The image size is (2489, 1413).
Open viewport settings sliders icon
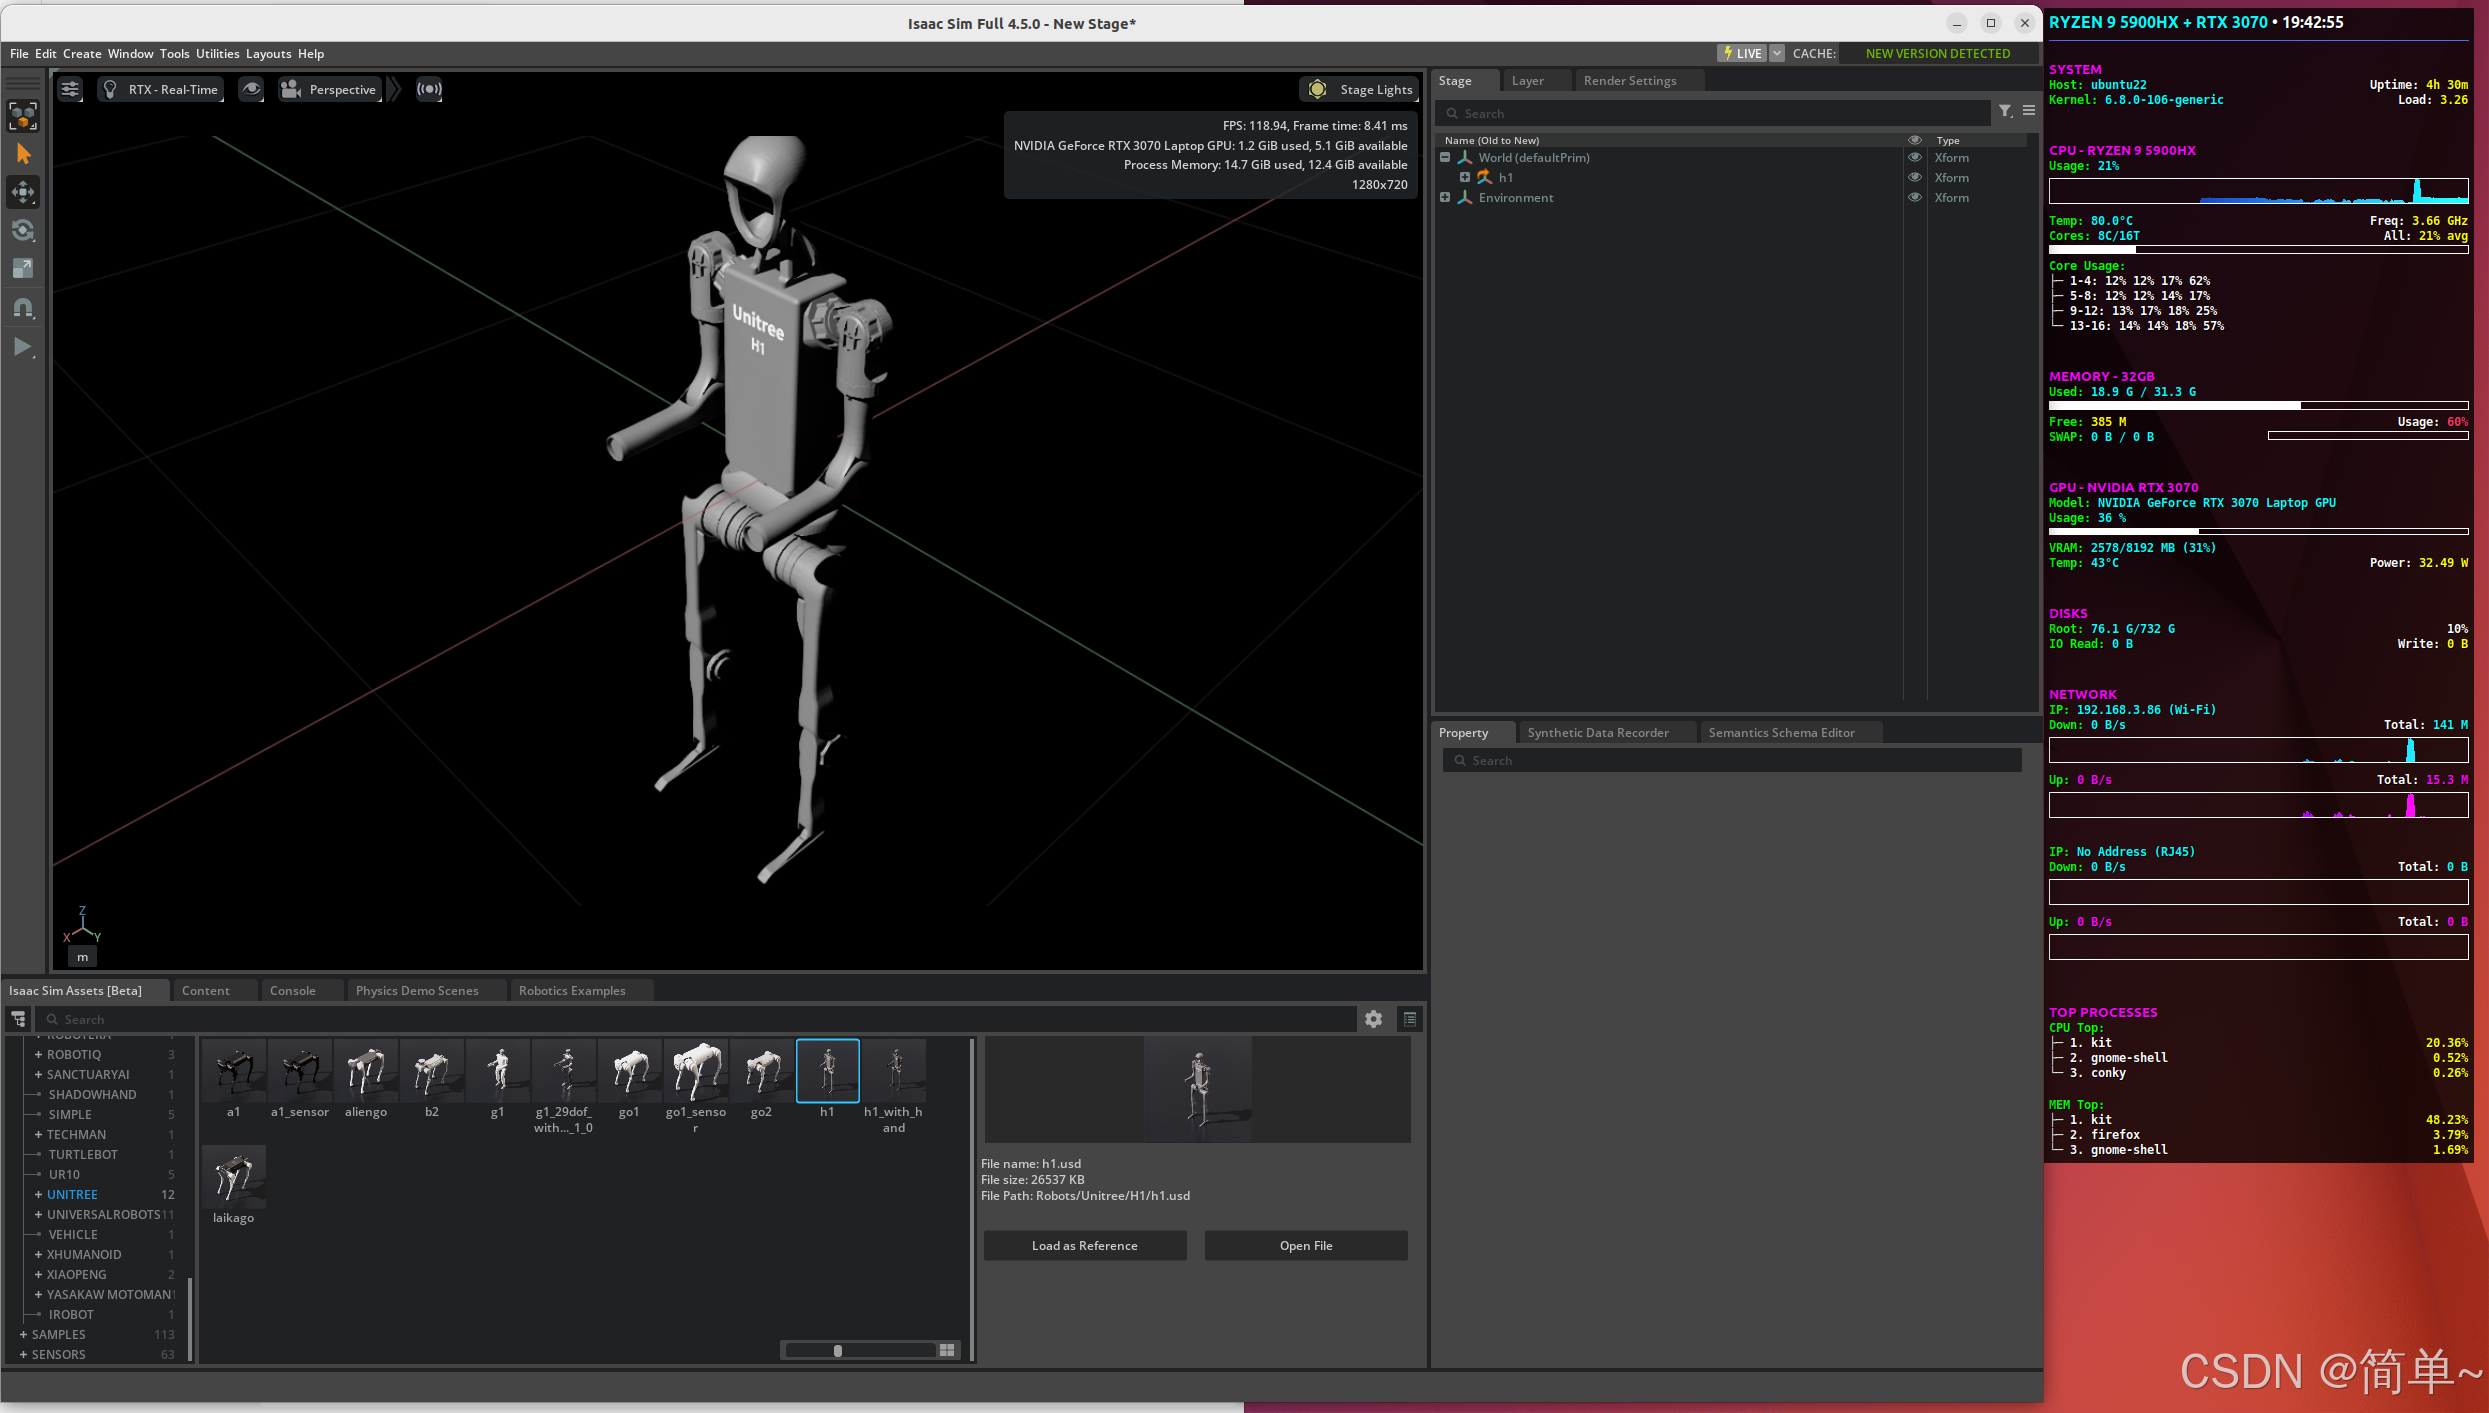click(70, 89)
